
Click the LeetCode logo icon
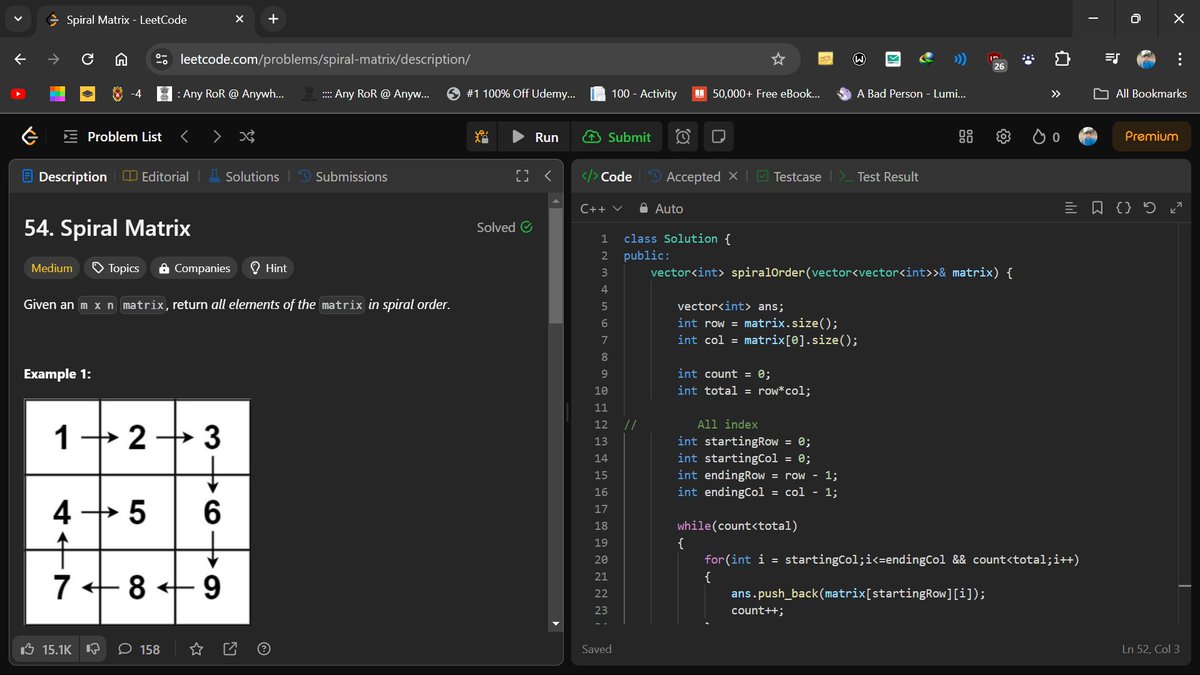point(30,136)
